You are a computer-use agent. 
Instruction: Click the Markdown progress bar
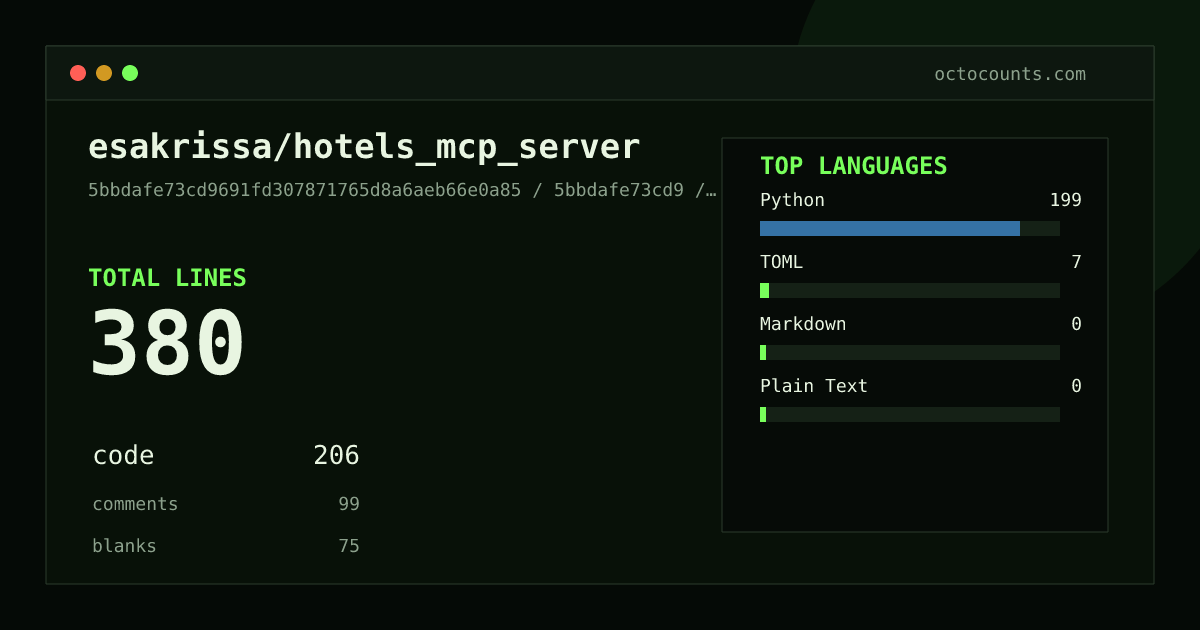pyautogui.click(x=910, y=352)
